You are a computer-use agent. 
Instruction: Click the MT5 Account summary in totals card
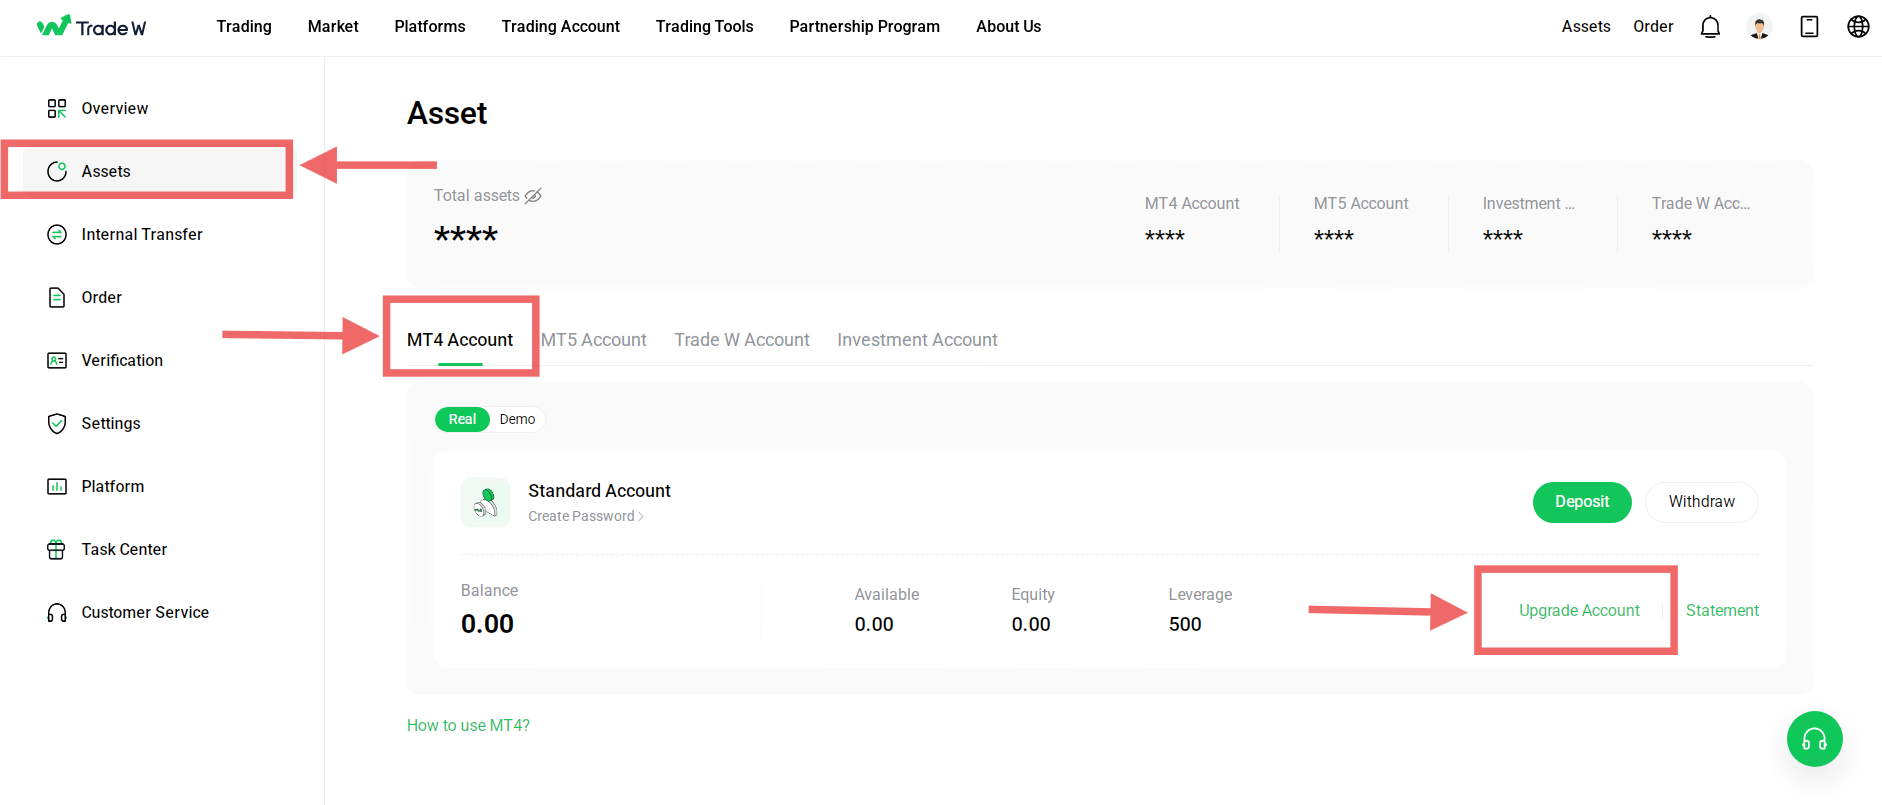pos(1361,219)
